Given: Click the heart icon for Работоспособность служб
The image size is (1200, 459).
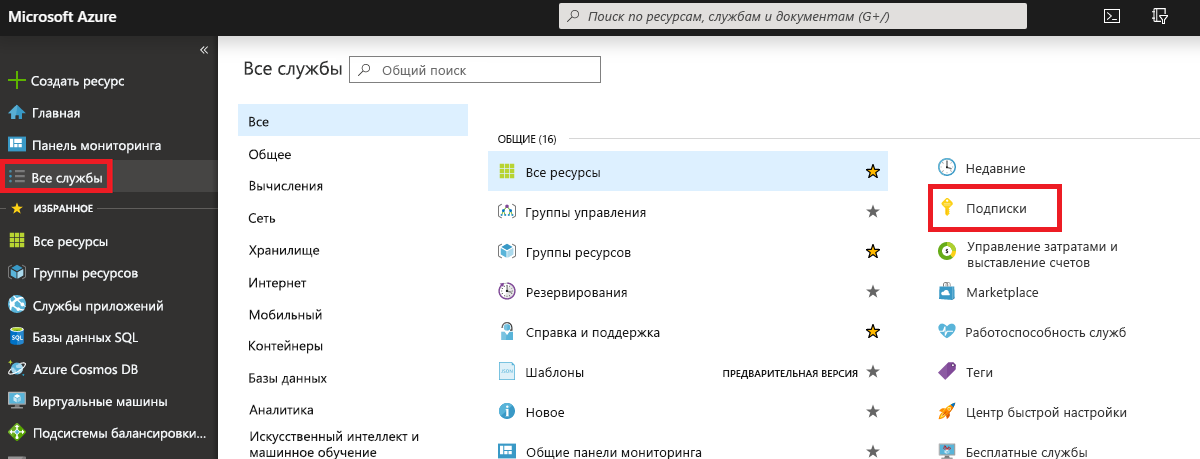Looking at the screenshot, I should click(947, 332).
